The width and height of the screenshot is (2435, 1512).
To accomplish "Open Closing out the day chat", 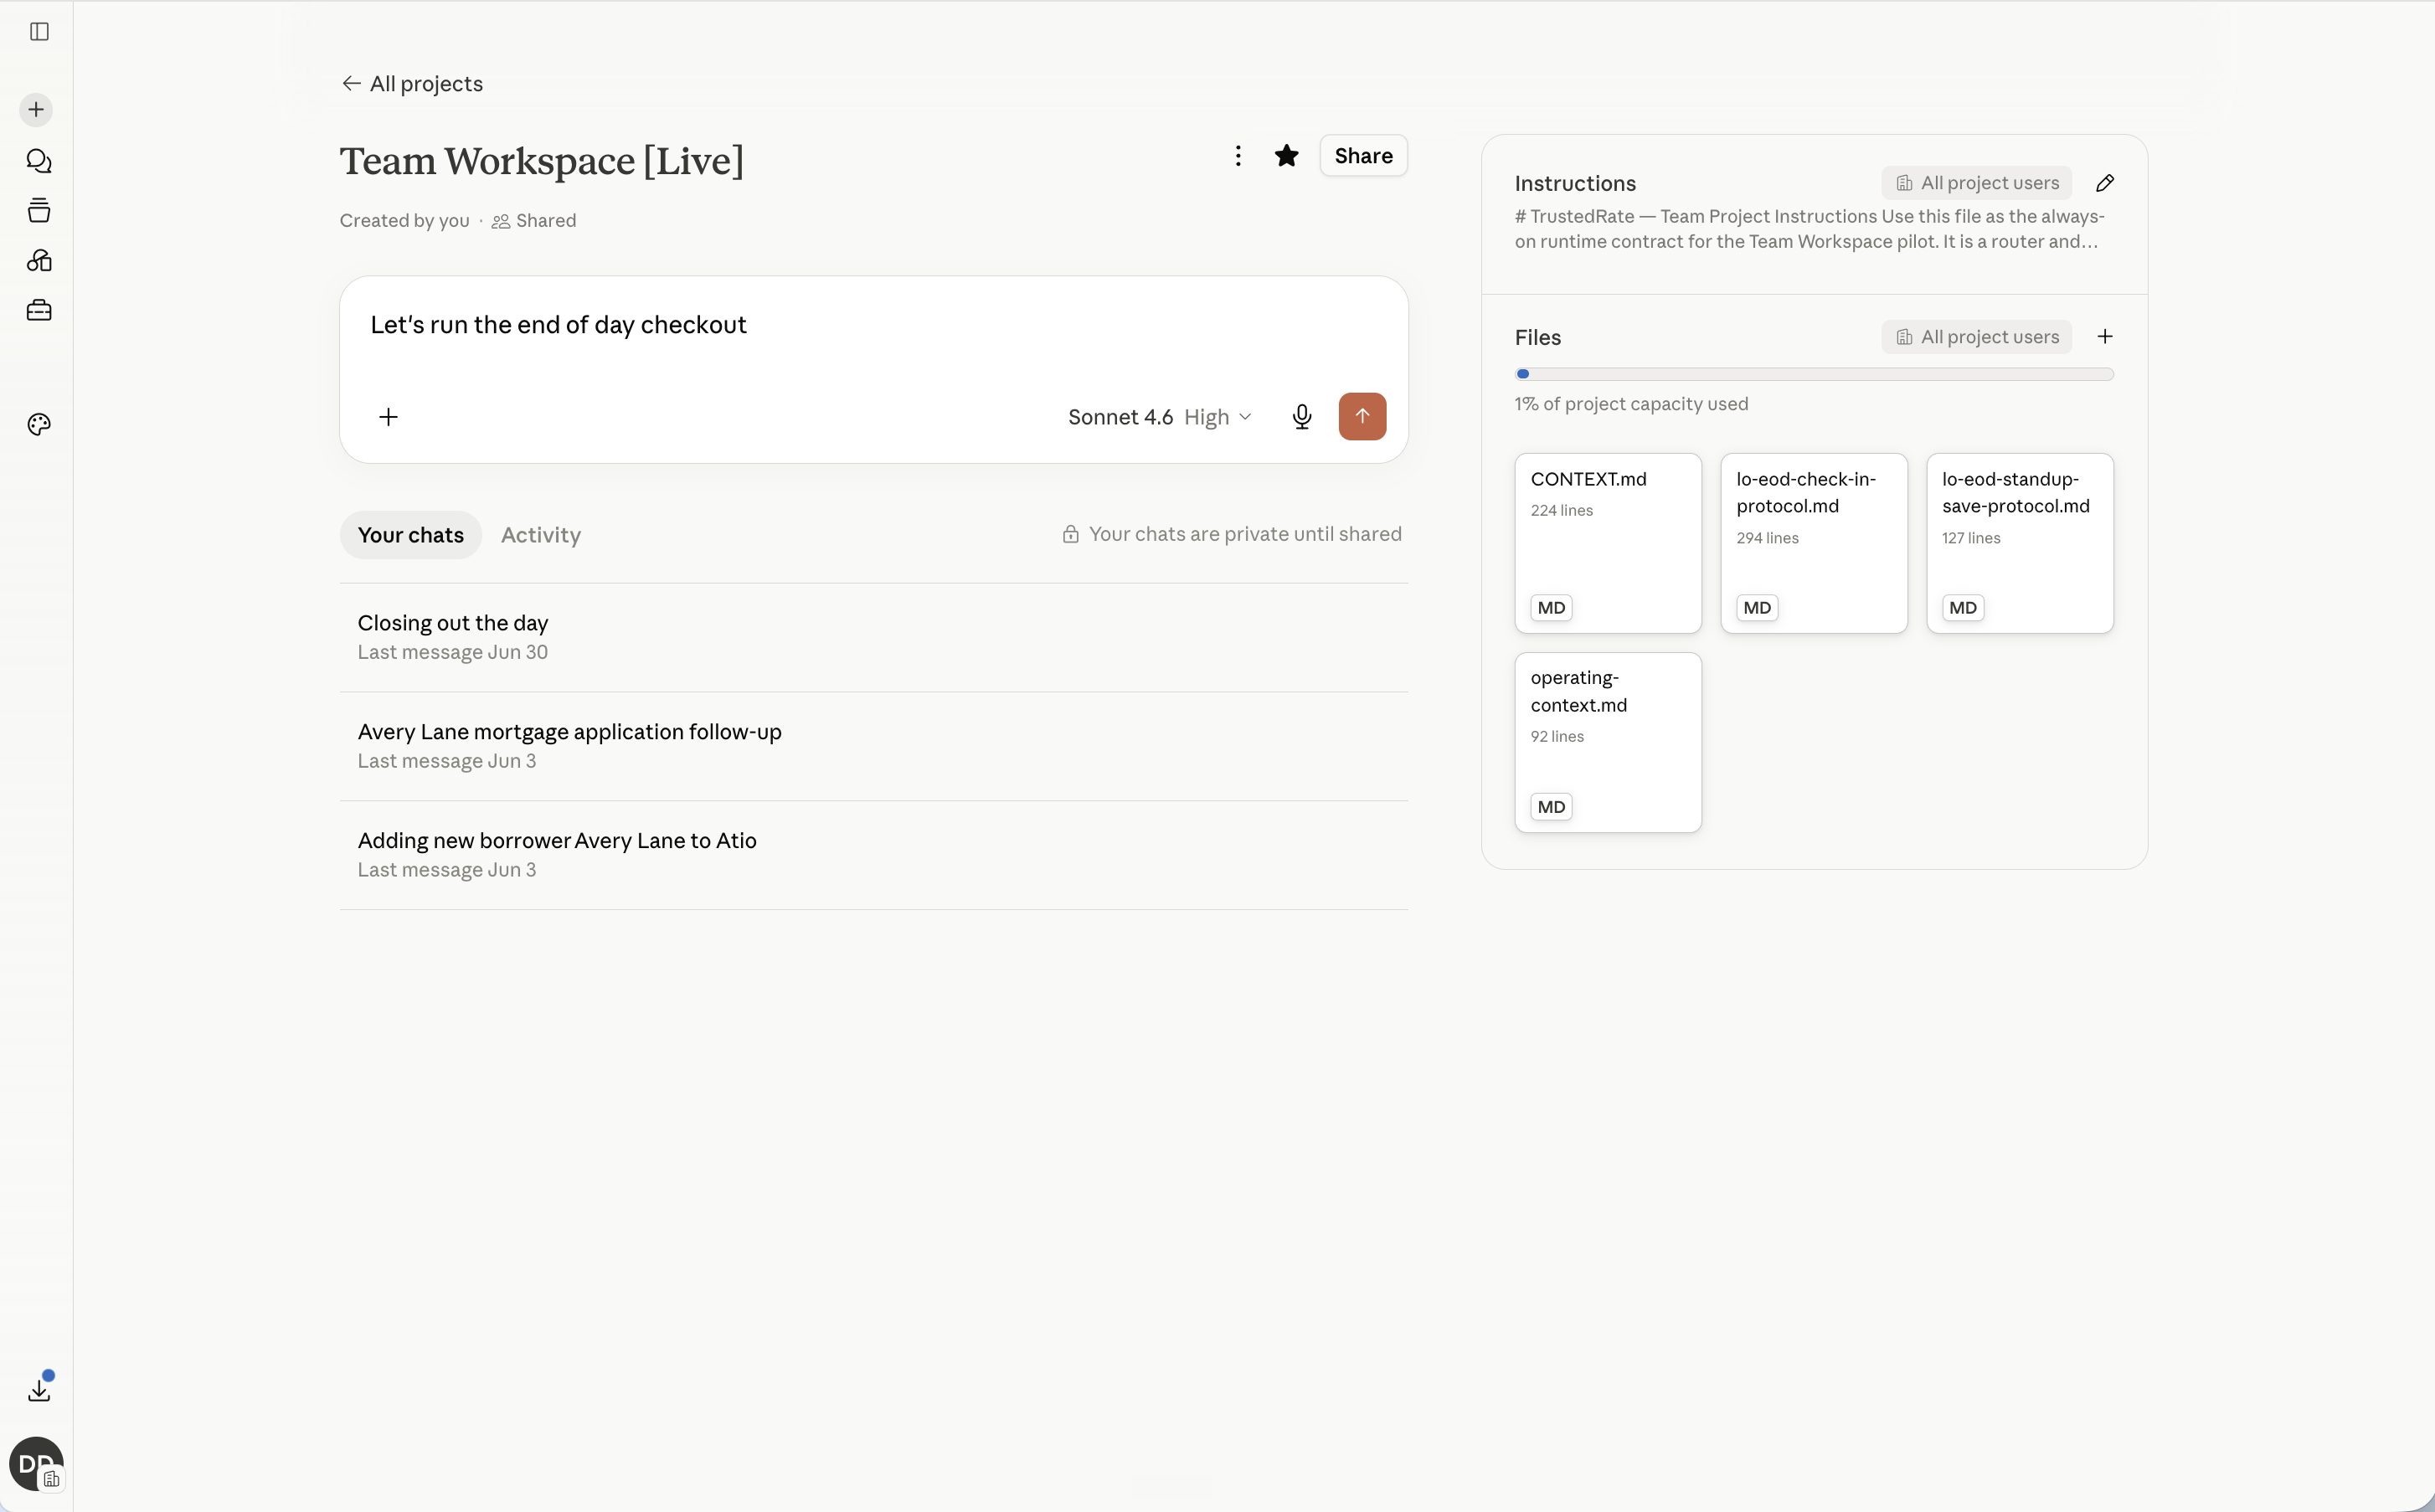I will [874, 637].
